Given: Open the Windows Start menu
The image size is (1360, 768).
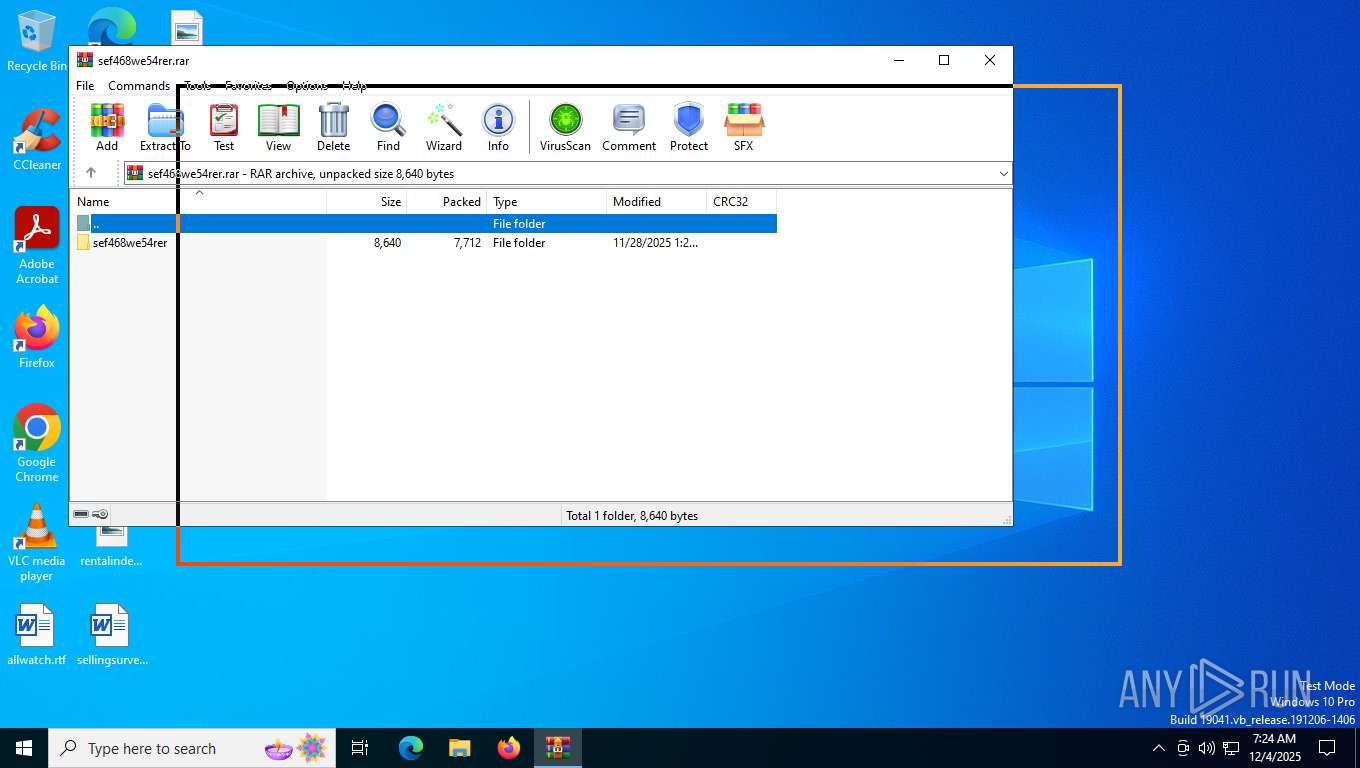Looking at the screenshot, I should tap(24, 748).
